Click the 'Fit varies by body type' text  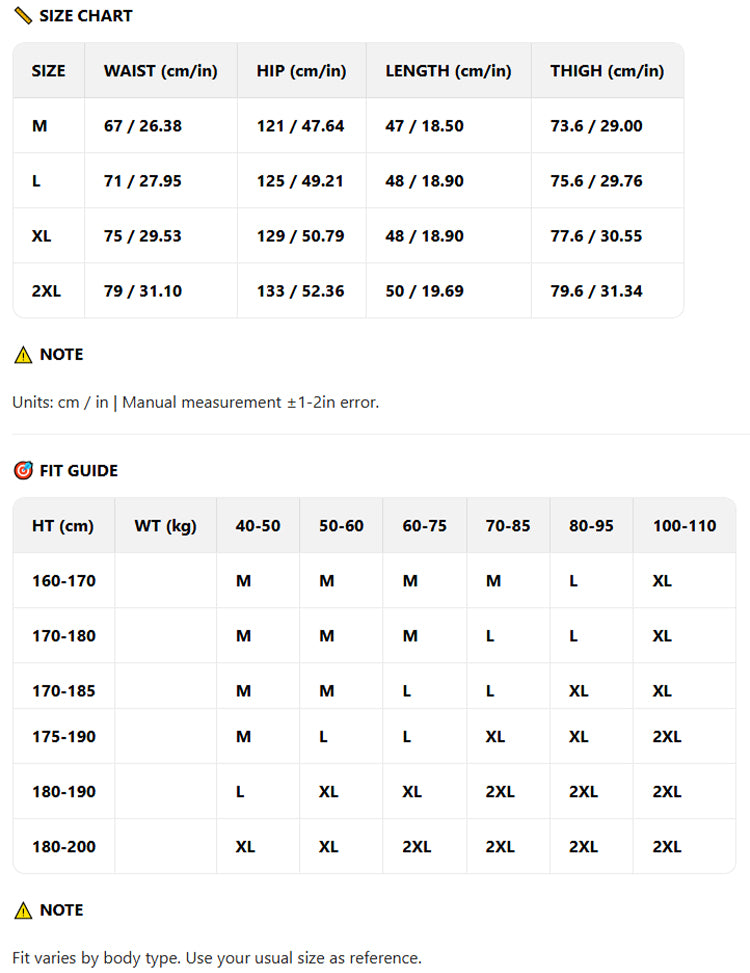pos(217,957)
